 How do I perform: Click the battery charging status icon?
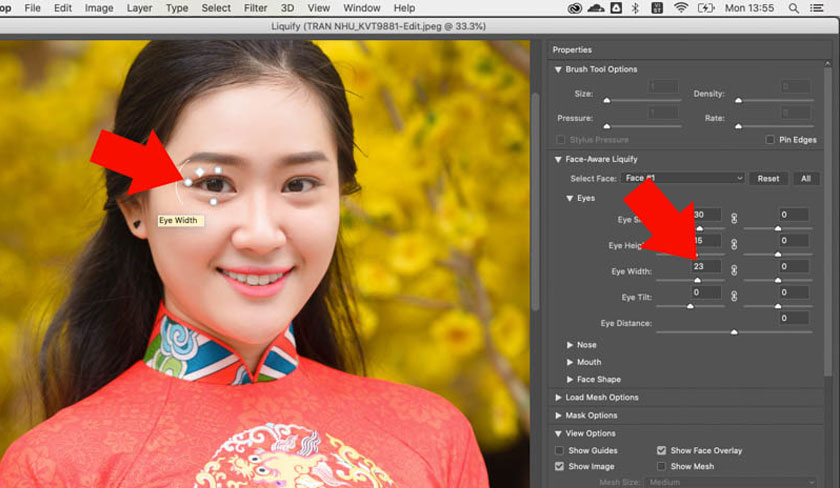(x=706, y=8)
